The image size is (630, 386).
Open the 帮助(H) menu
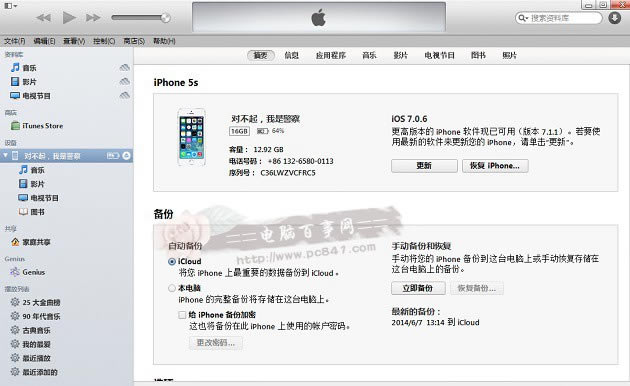point(164,41)
